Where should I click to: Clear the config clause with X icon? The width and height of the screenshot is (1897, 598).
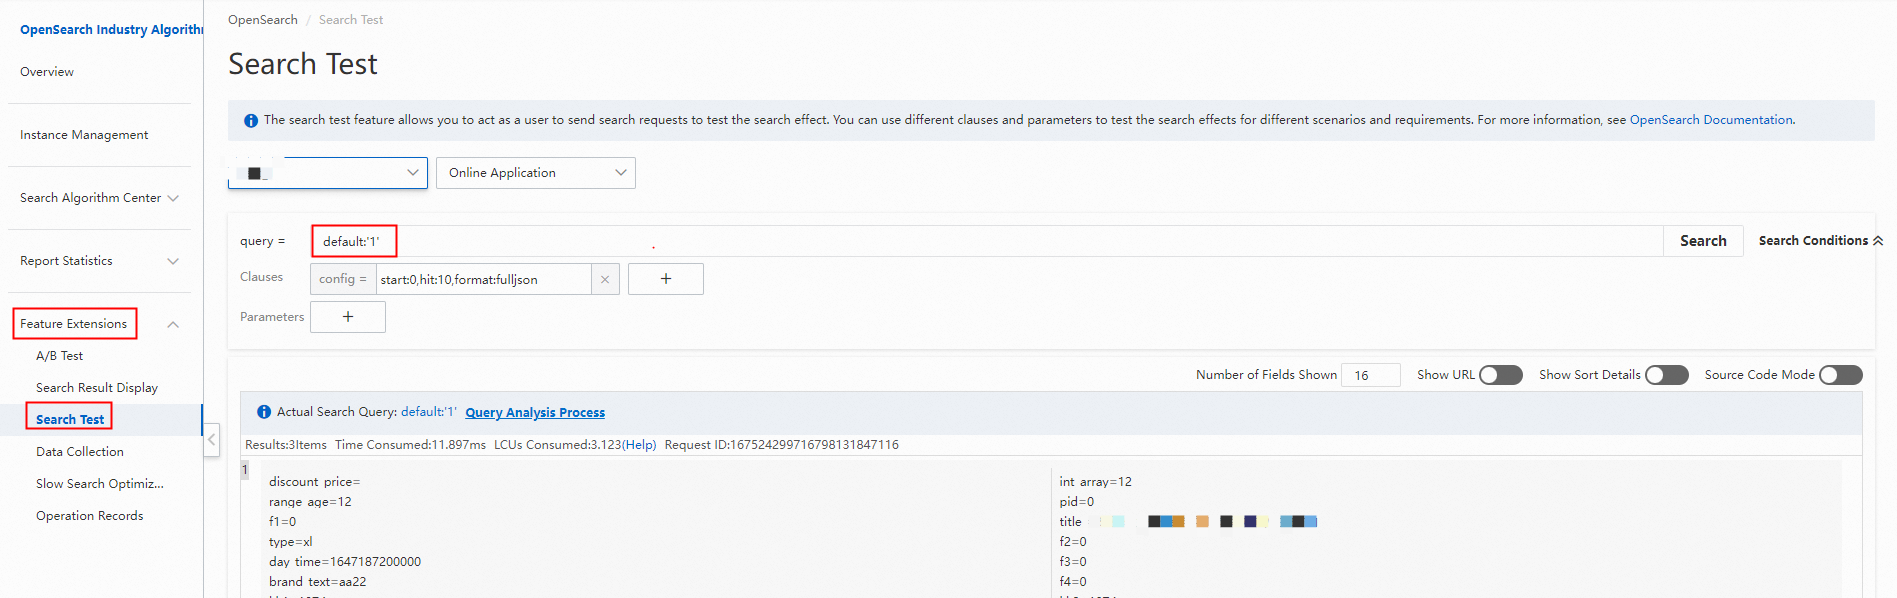605,280
